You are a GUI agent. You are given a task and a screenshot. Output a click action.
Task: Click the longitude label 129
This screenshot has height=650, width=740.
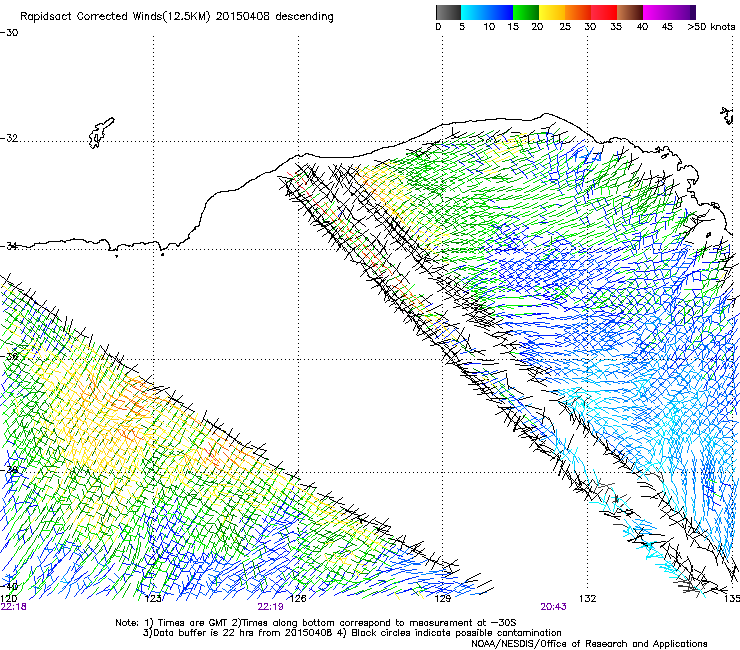click(443, 599)
